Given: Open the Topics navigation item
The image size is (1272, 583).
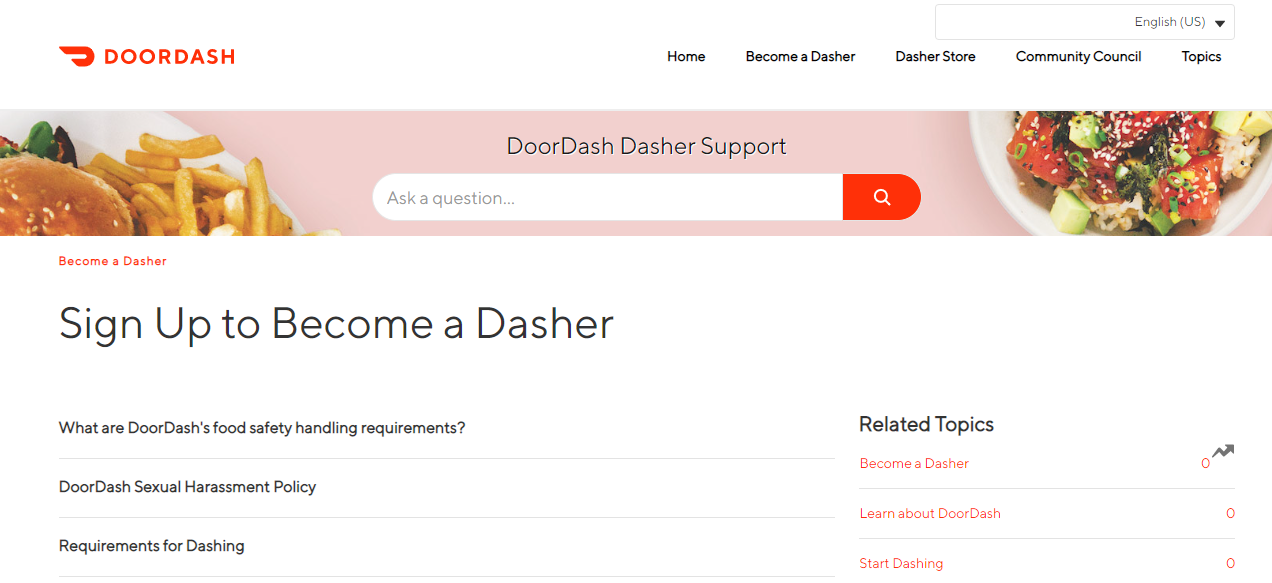Looking at the screenshot, I should click(1201, 57).
